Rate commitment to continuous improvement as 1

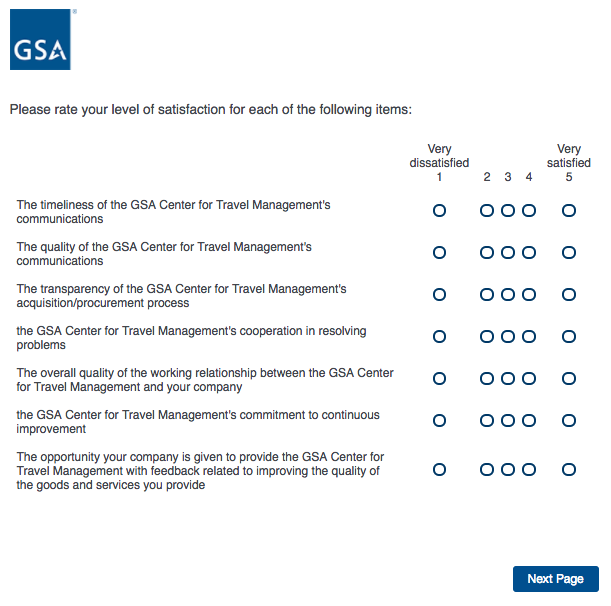coord(439,421)
